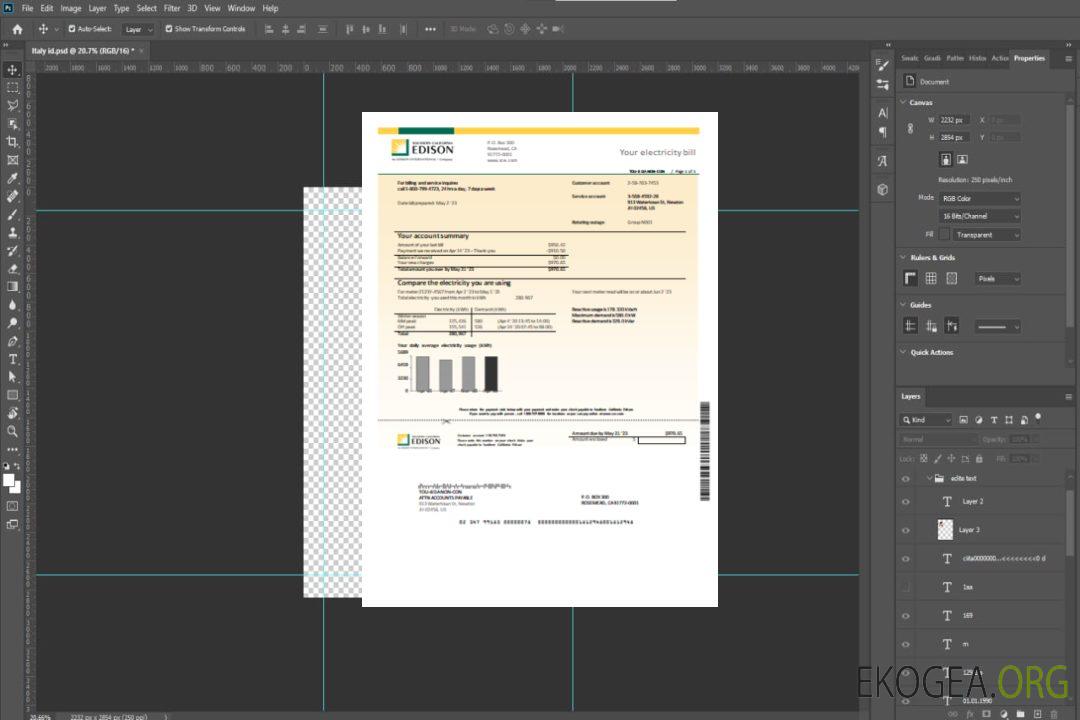Hide the 'cita0000000' text layer

(906, 559)
